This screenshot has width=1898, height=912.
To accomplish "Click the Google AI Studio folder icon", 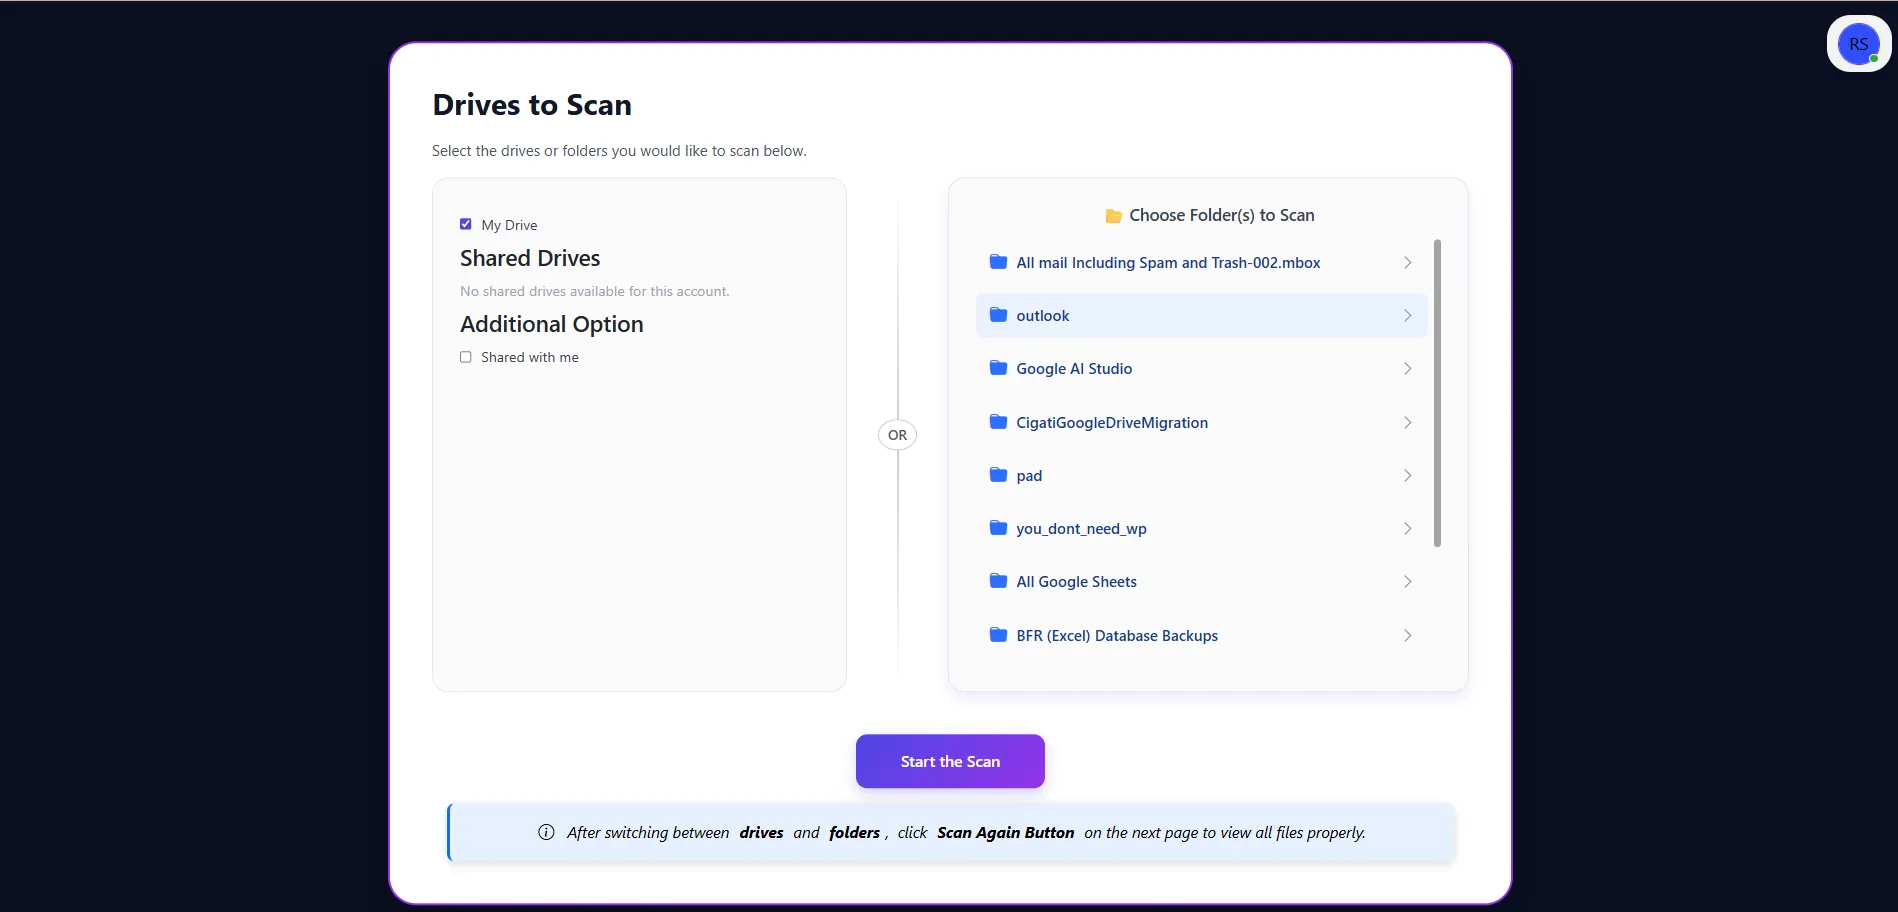I will coord(997,368).
